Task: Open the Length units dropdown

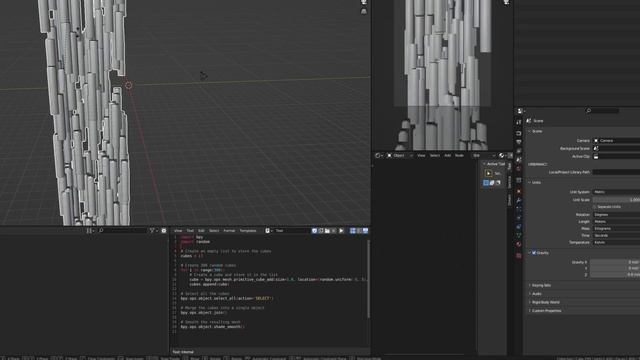Action: pos(616,222)
